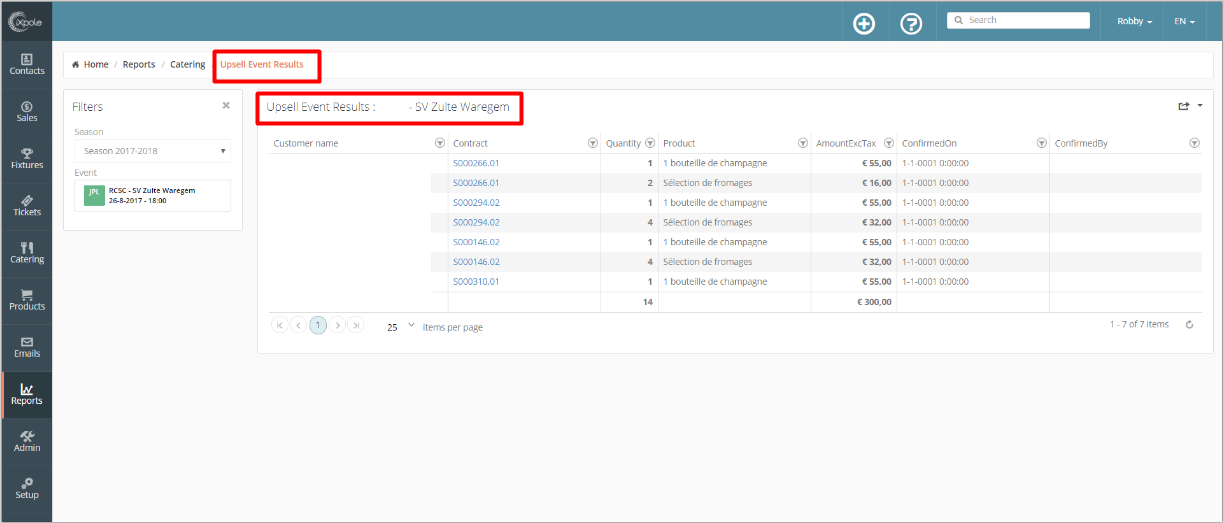Open the items per page dropdown
Viewport: 1224px width, 523px height.
pyautogui.click(x=401, y=326)
